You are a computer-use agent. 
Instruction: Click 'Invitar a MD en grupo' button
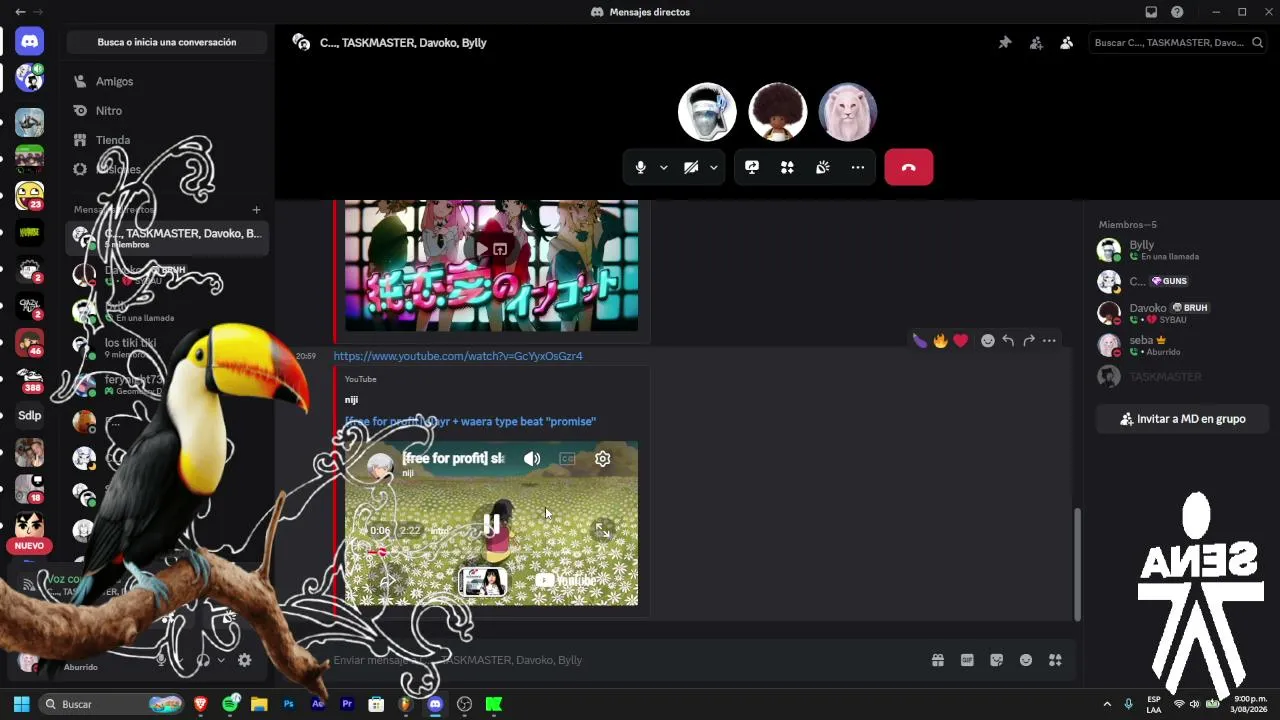tap(1183, 419)
